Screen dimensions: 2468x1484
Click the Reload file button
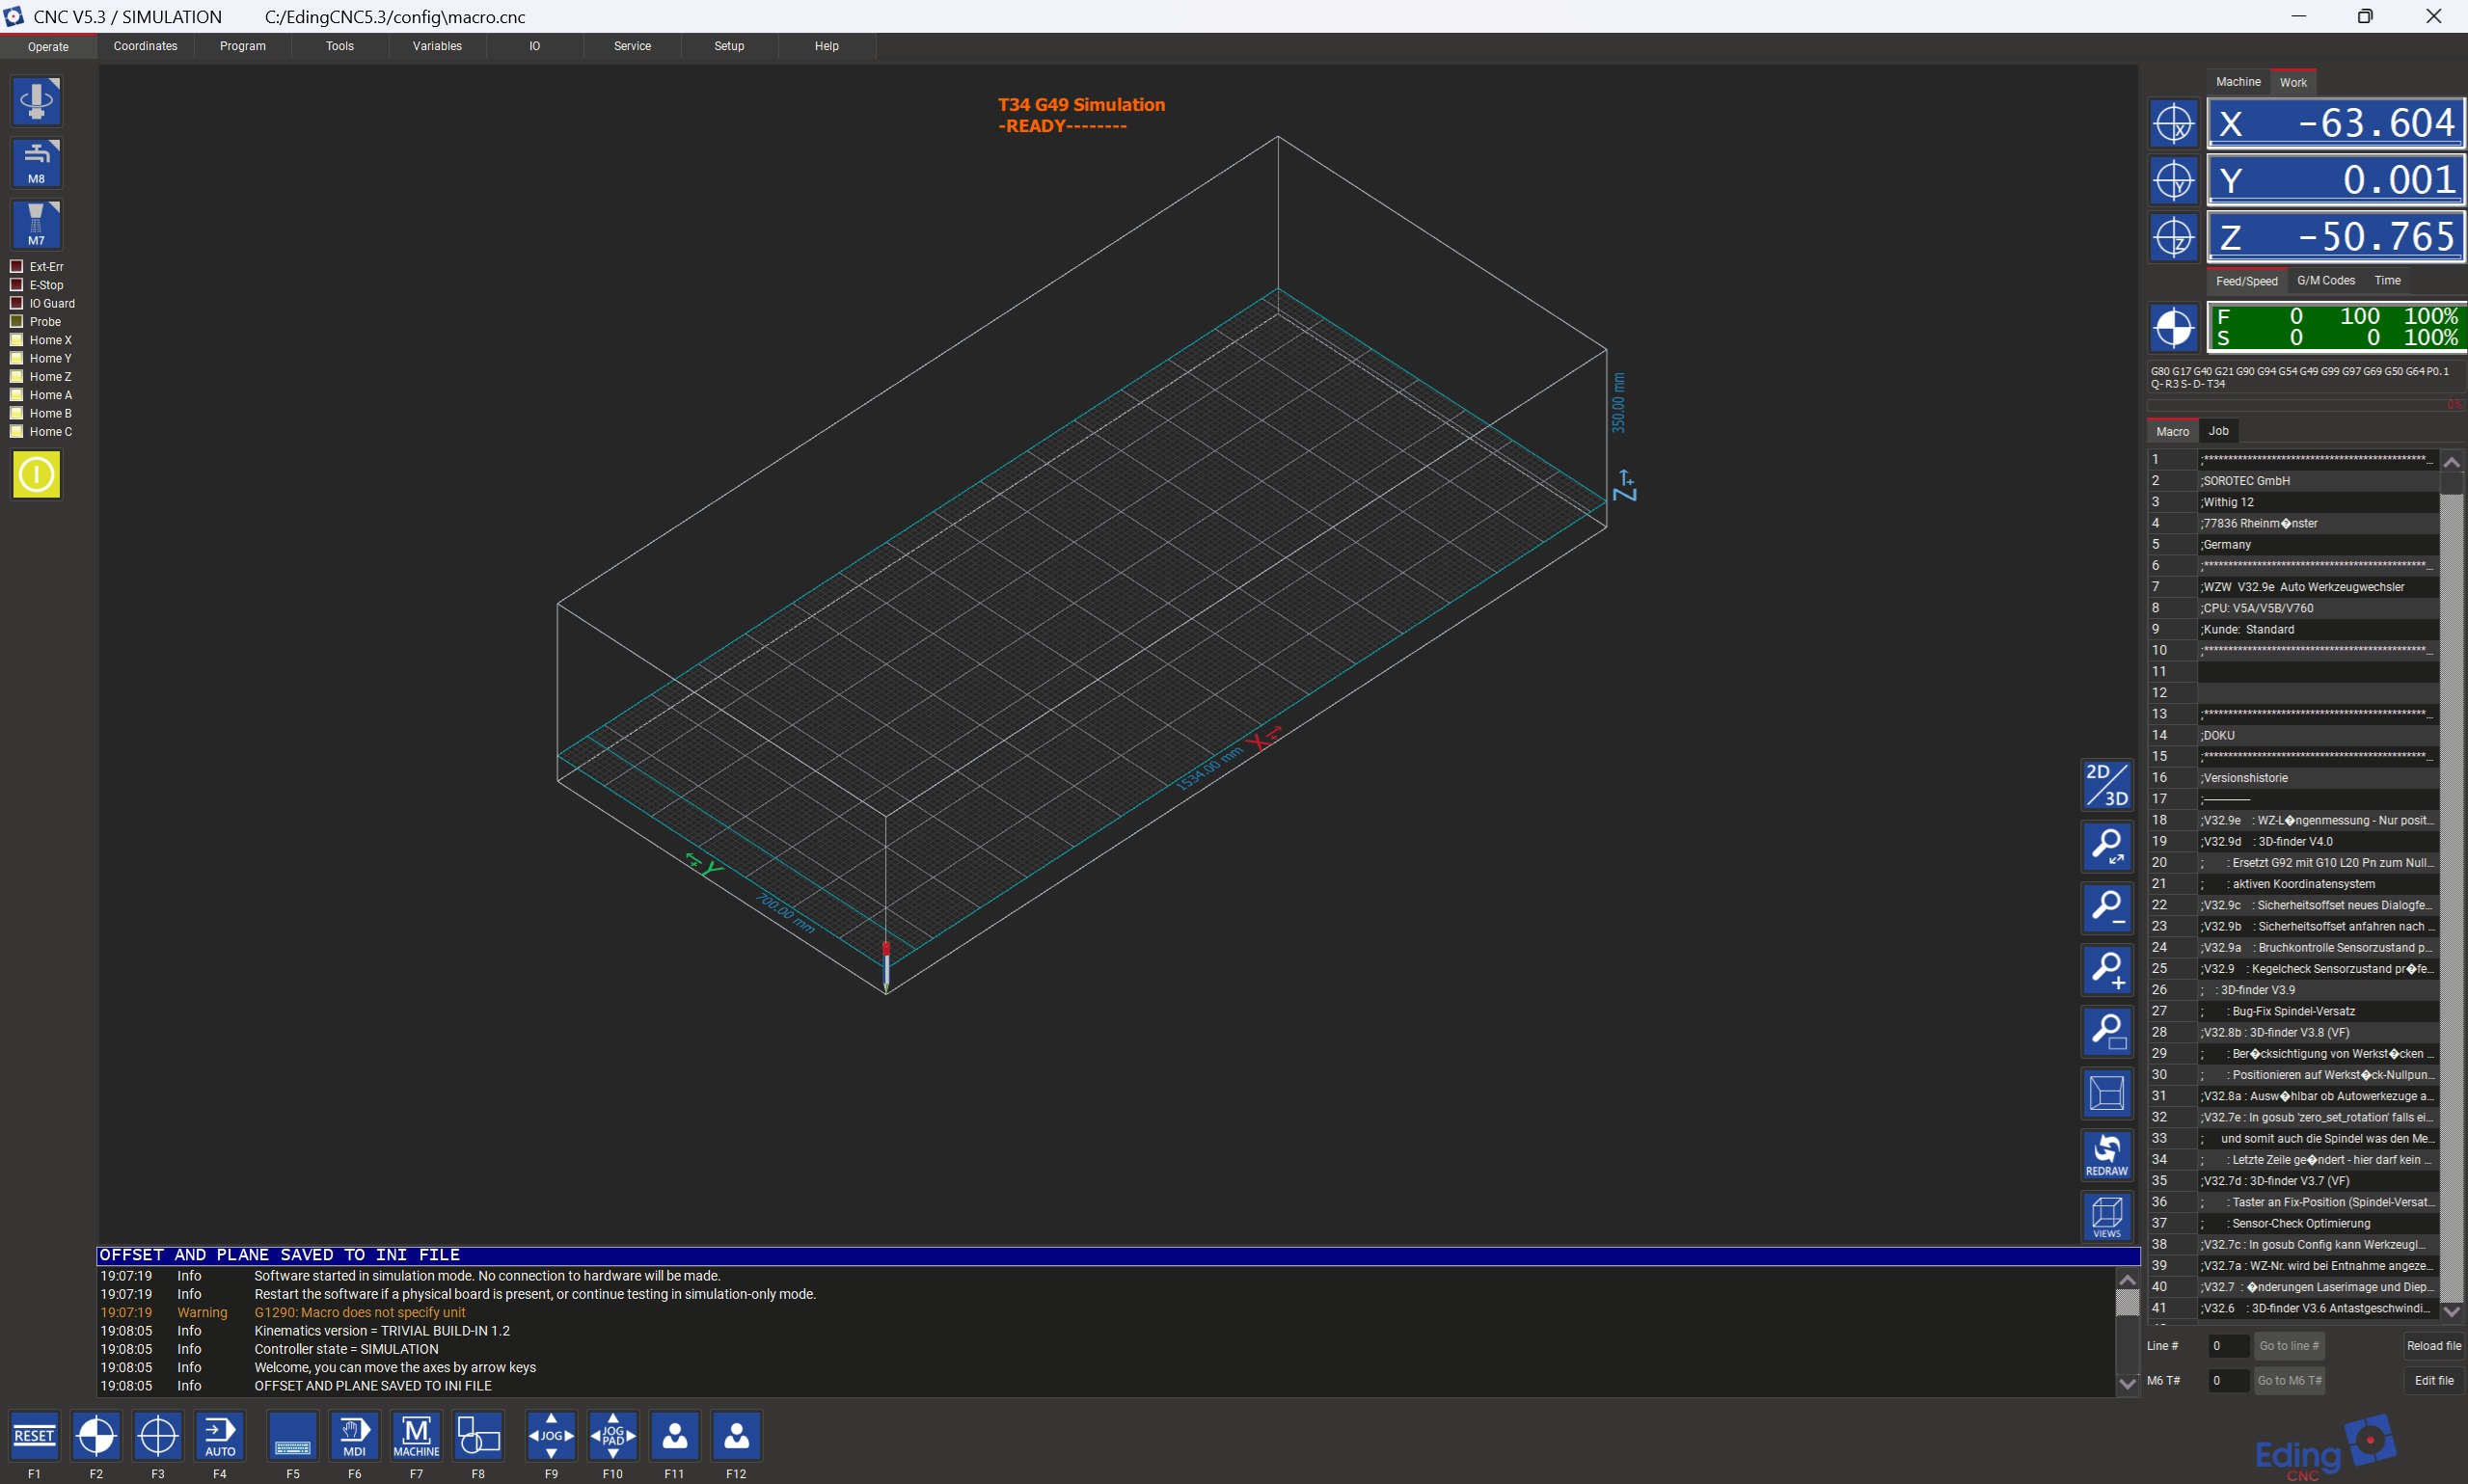coord(2432,1345)
